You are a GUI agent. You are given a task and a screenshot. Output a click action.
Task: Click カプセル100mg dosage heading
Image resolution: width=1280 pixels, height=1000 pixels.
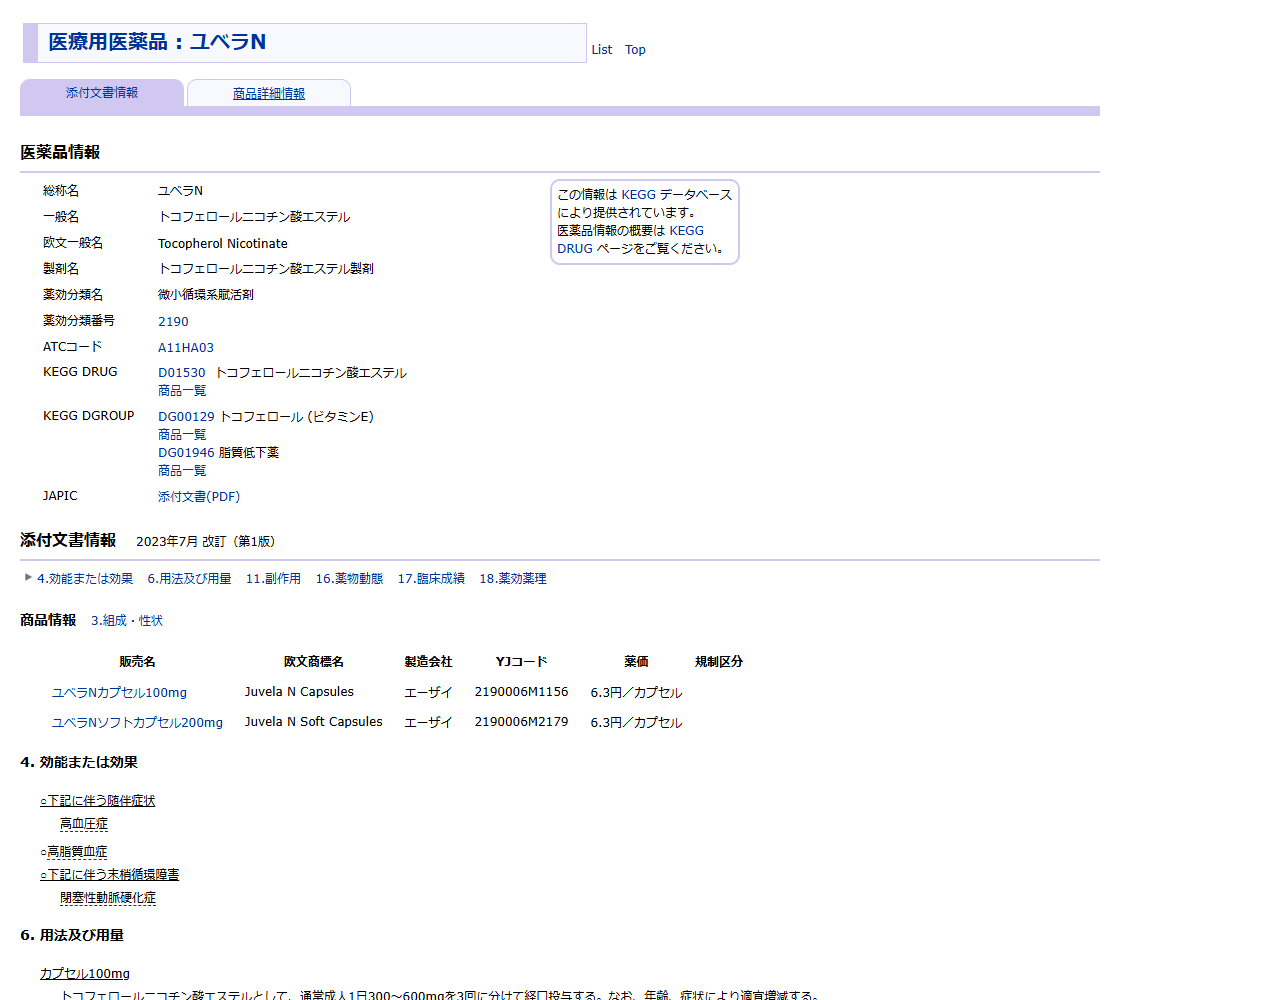tap(85, 974)
